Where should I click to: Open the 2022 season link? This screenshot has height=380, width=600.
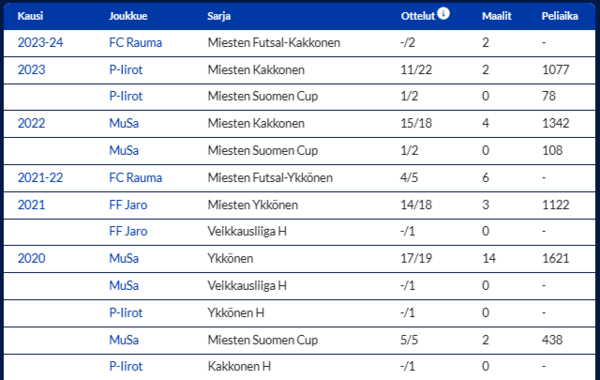(x=31, y=123)
